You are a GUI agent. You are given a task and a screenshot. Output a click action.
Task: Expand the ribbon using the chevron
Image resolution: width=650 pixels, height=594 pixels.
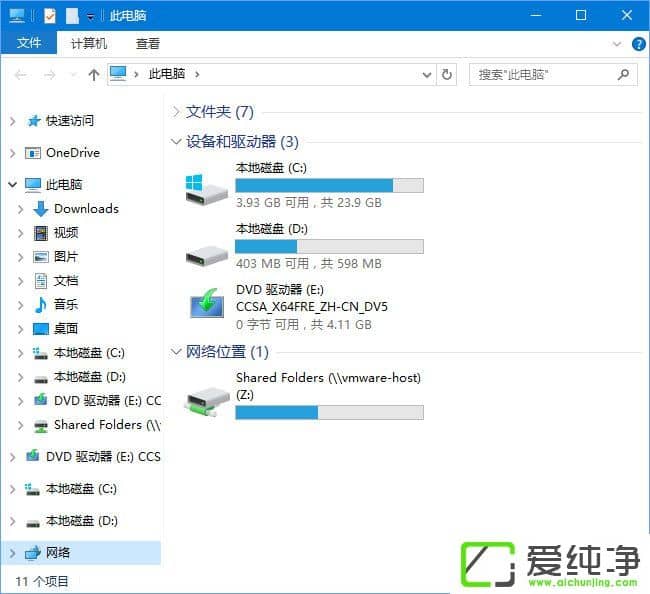[617, 44]
